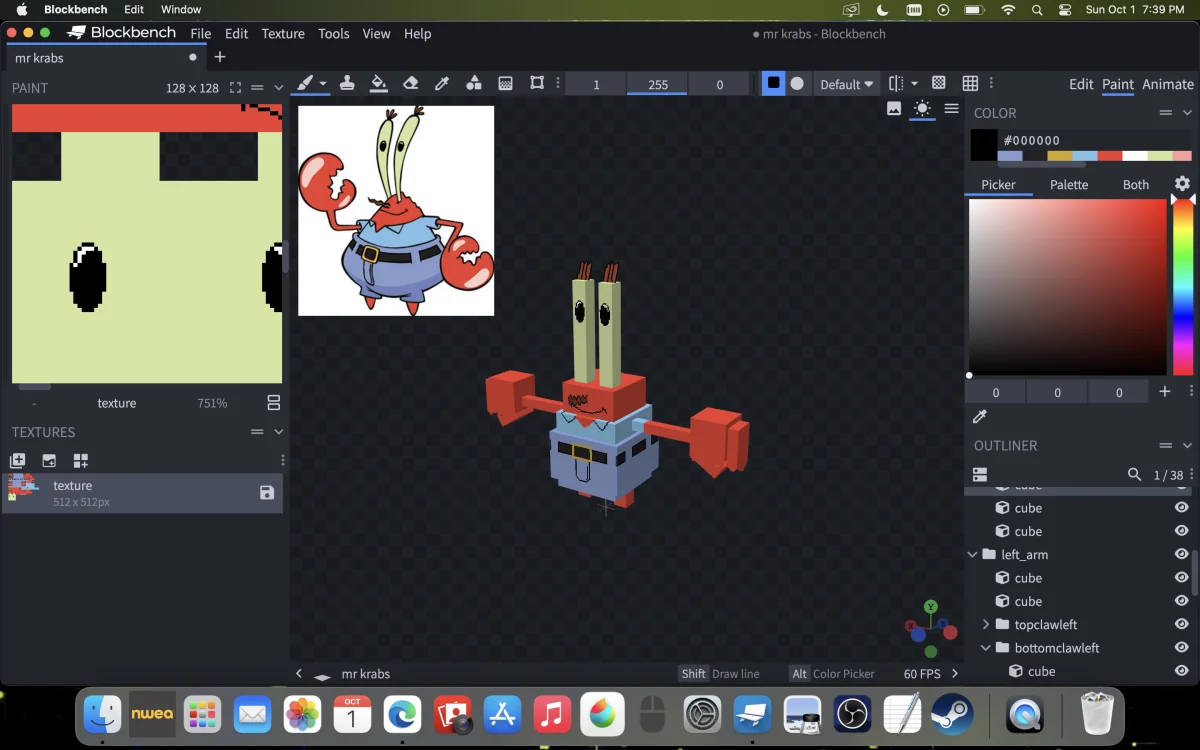
Task: Add current color to palette with plus
Action: (1164, 392)
